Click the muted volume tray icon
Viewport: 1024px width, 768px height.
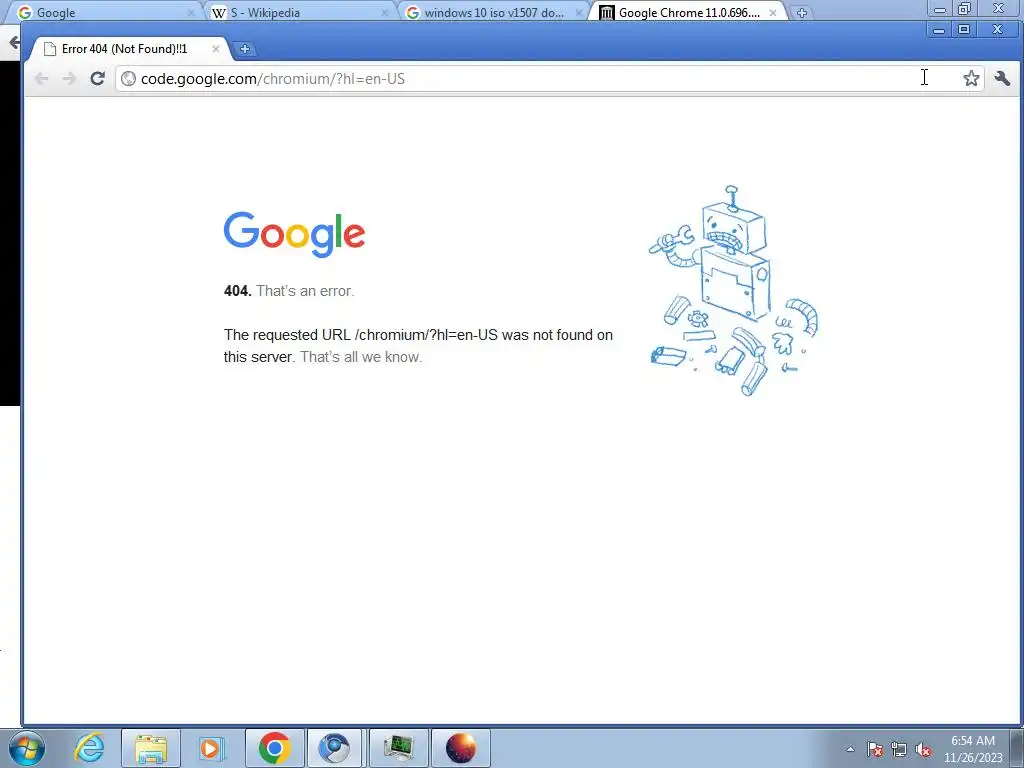click(923, 750)
